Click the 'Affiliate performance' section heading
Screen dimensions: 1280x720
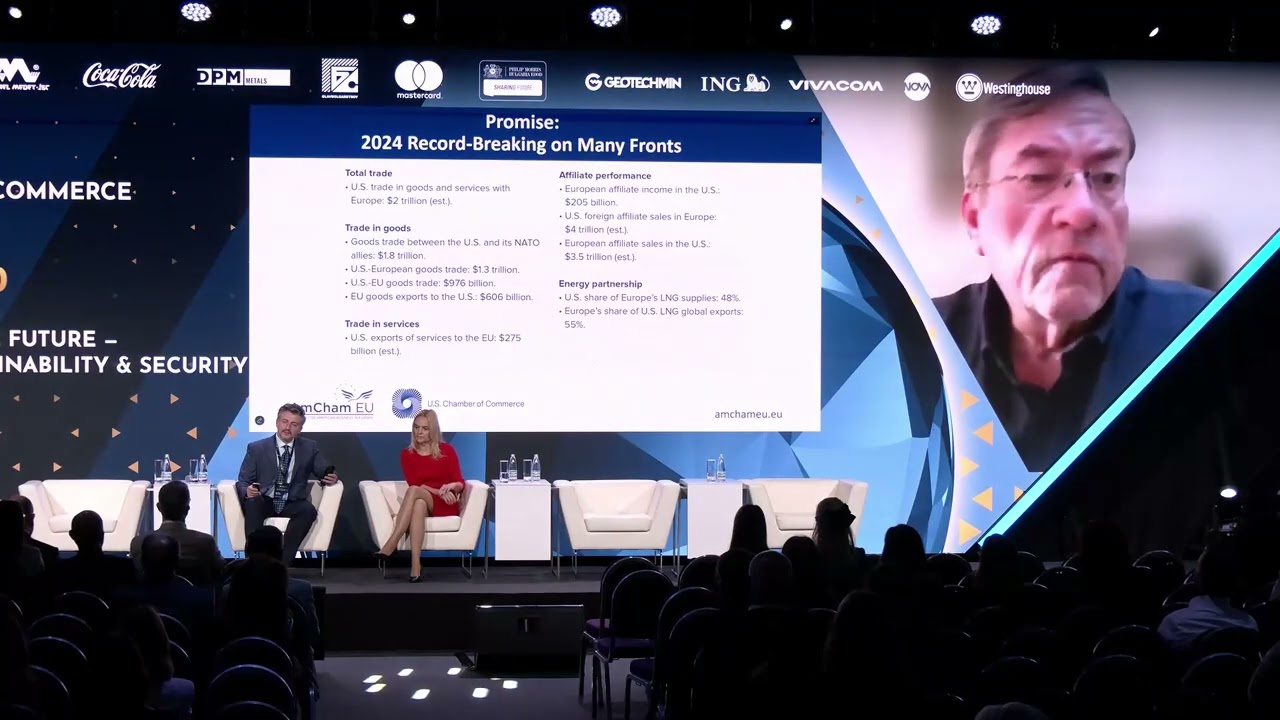tap(605, 176)
